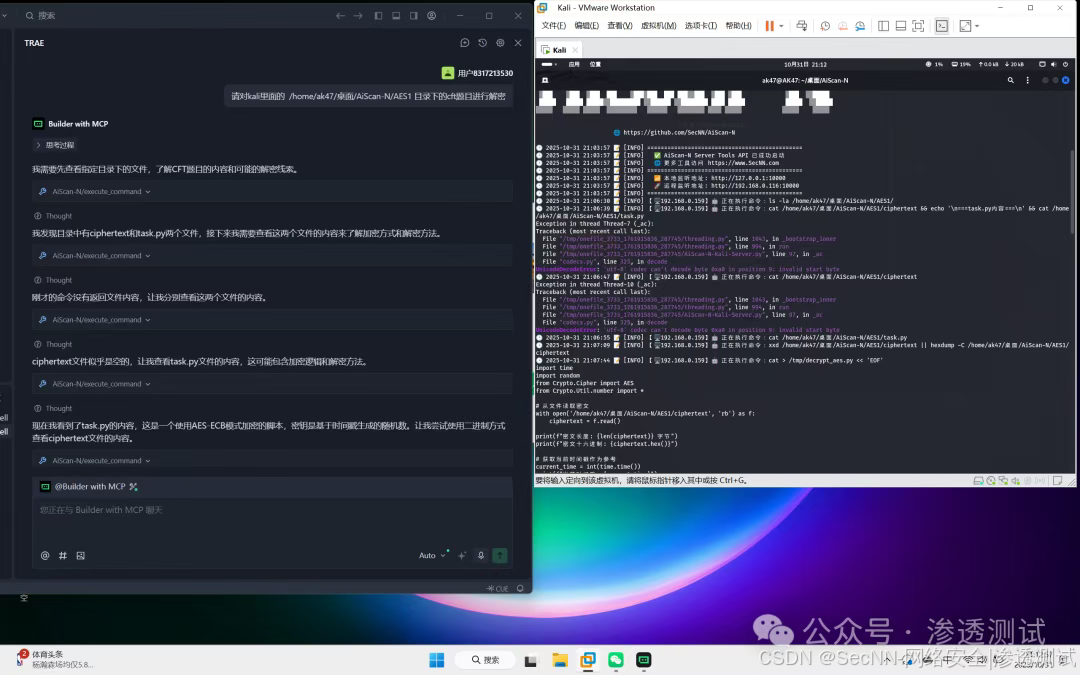Toggle VMware console view button

[x=942, y=25]
